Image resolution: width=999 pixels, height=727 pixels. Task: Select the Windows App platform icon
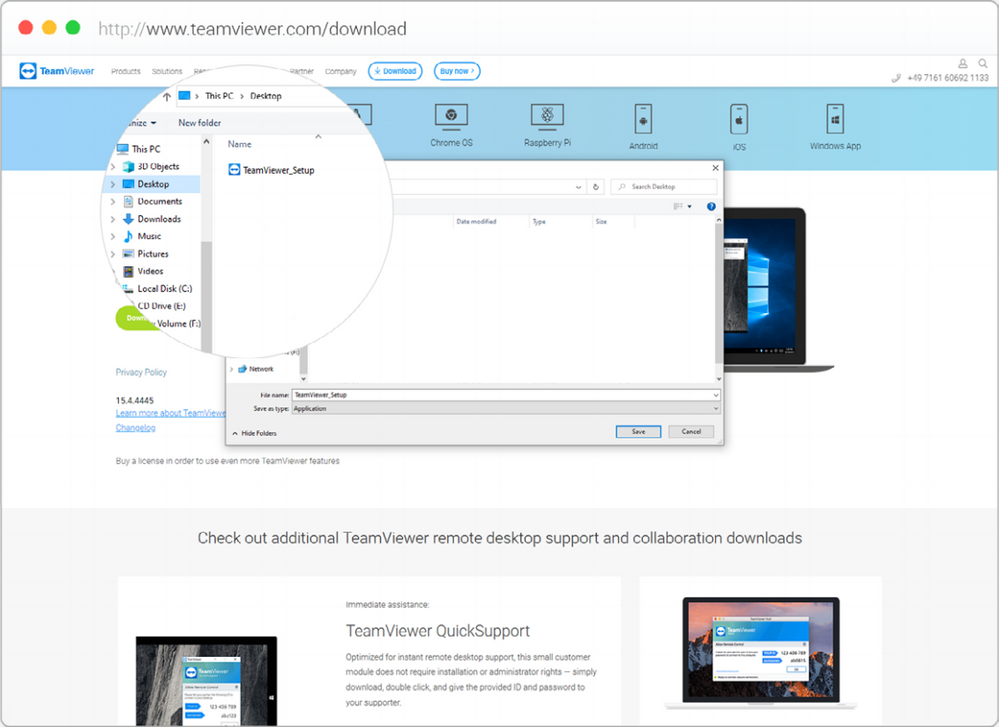(835, 119)
